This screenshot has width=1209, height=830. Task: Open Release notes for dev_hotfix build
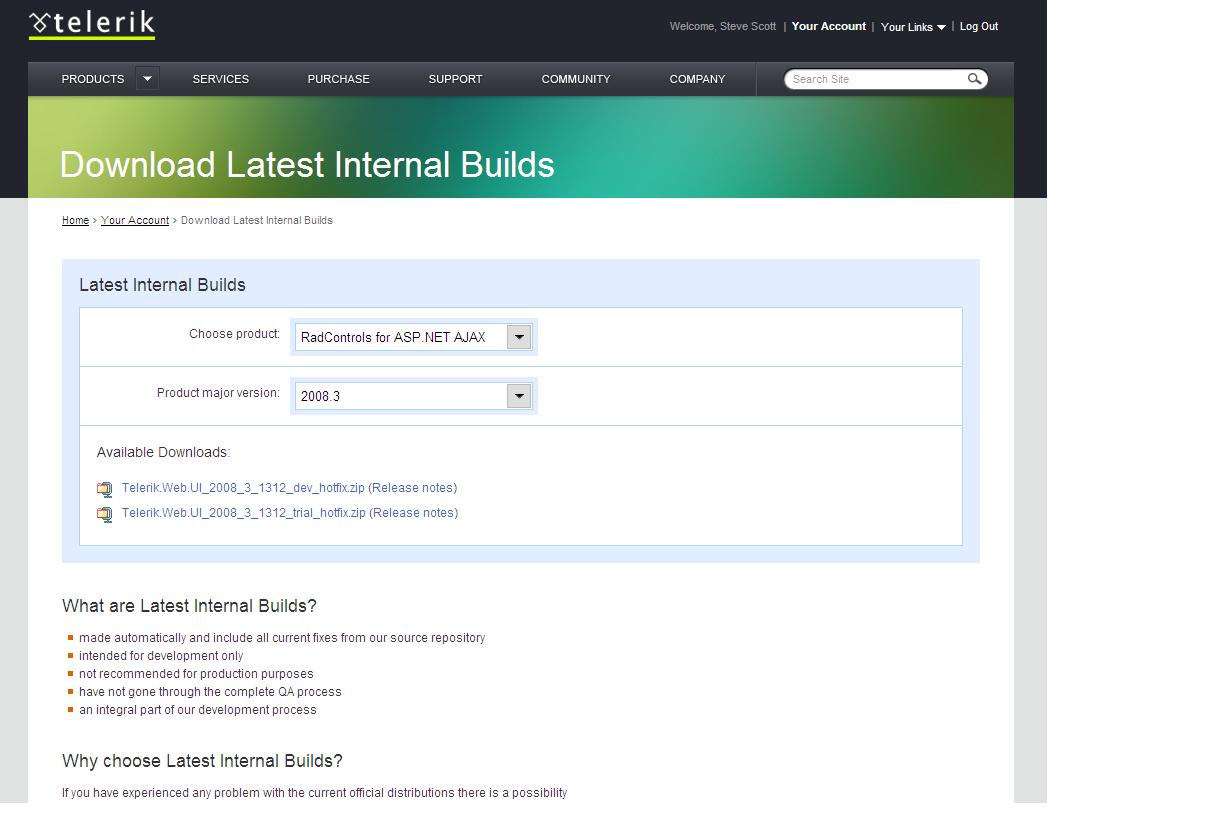tap(413, 488)
